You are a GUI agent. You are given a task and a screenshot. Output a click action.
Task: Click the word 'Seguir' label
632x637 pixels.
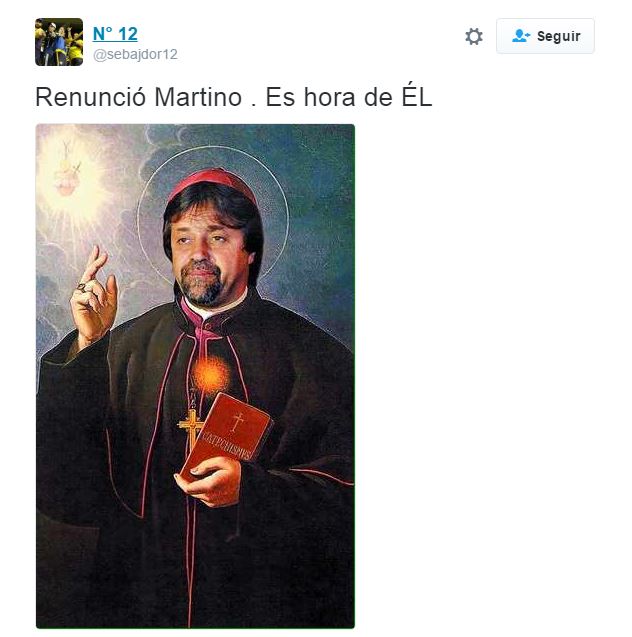coord(558,36)
